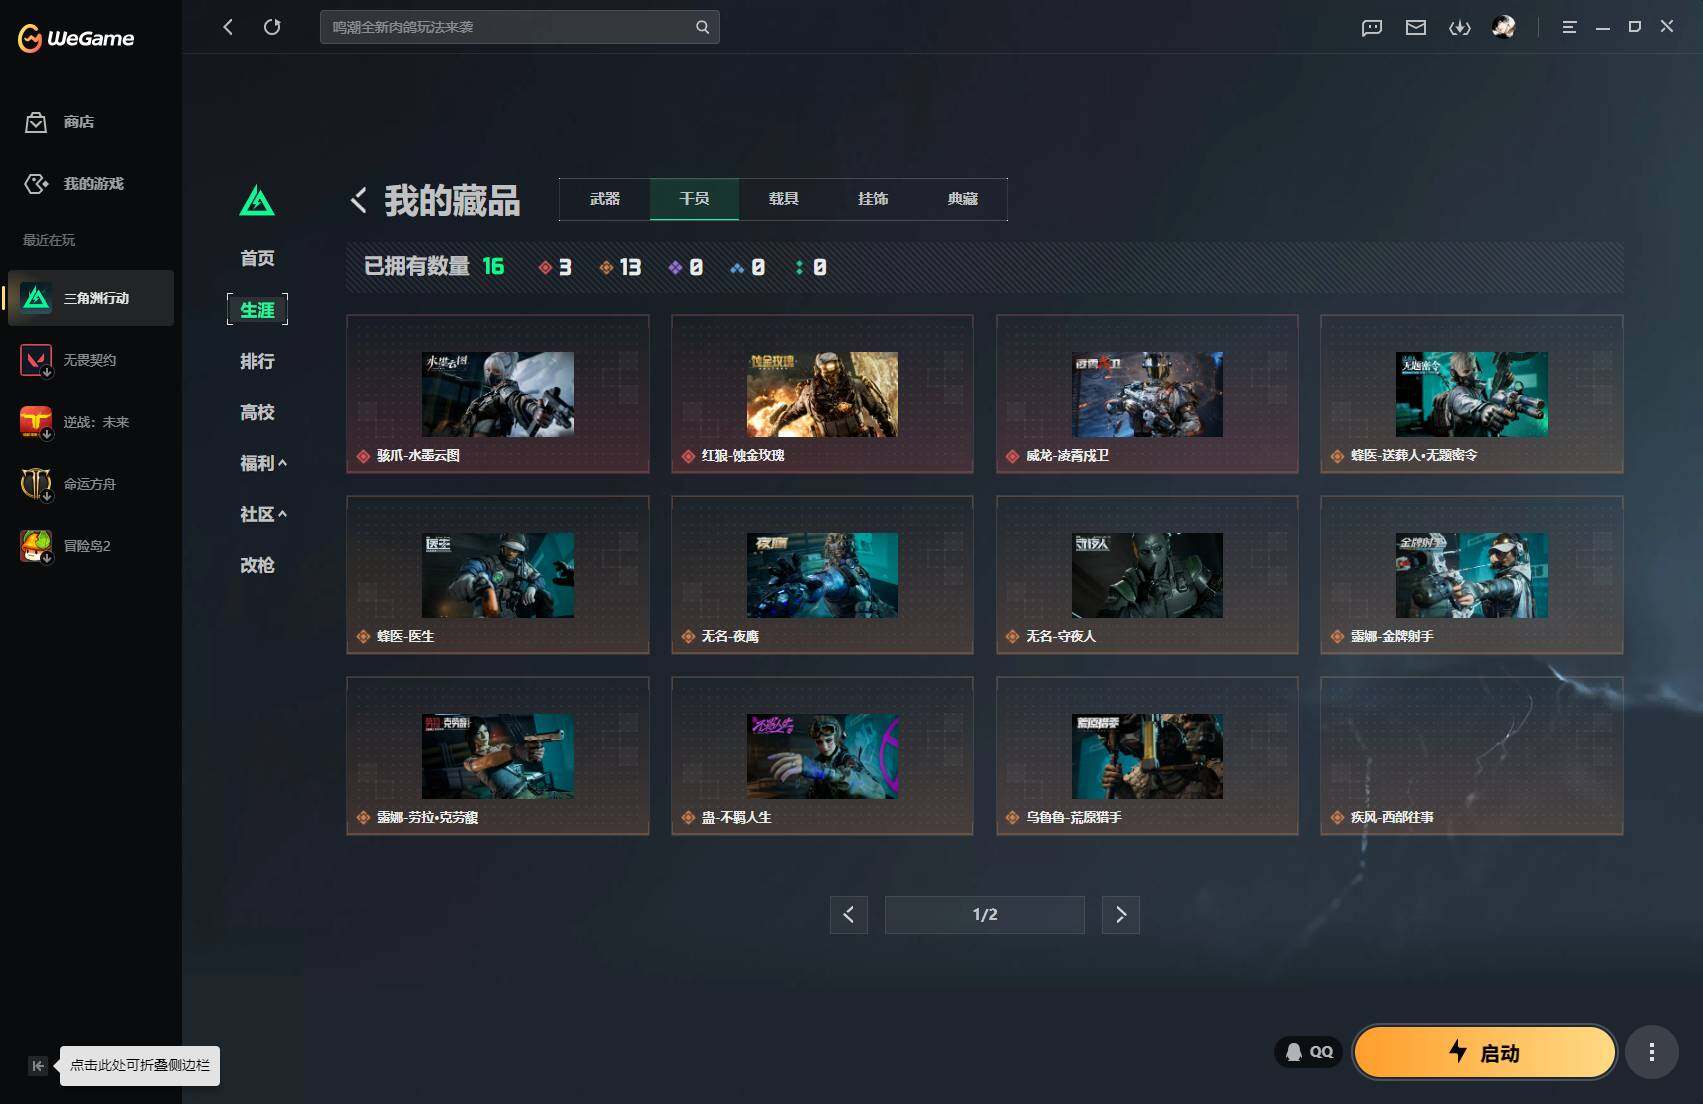
Task: Select 冒险岛2 in the recent games list
Action: tap(91, 546)
